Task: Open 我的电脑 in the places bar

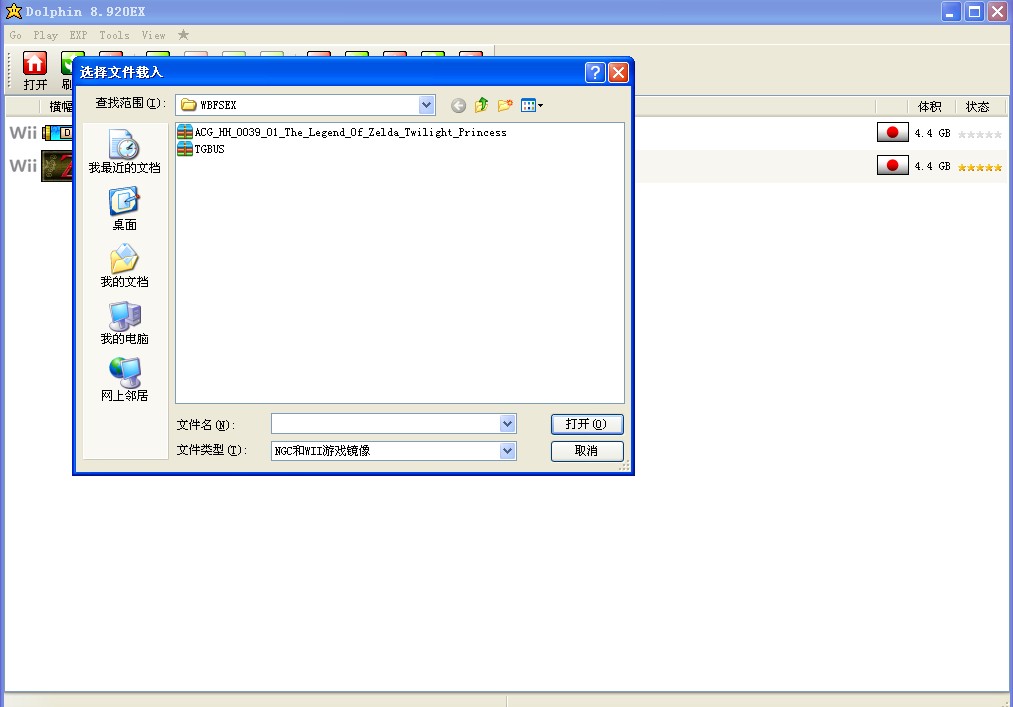Action: (x=125, y=322)
